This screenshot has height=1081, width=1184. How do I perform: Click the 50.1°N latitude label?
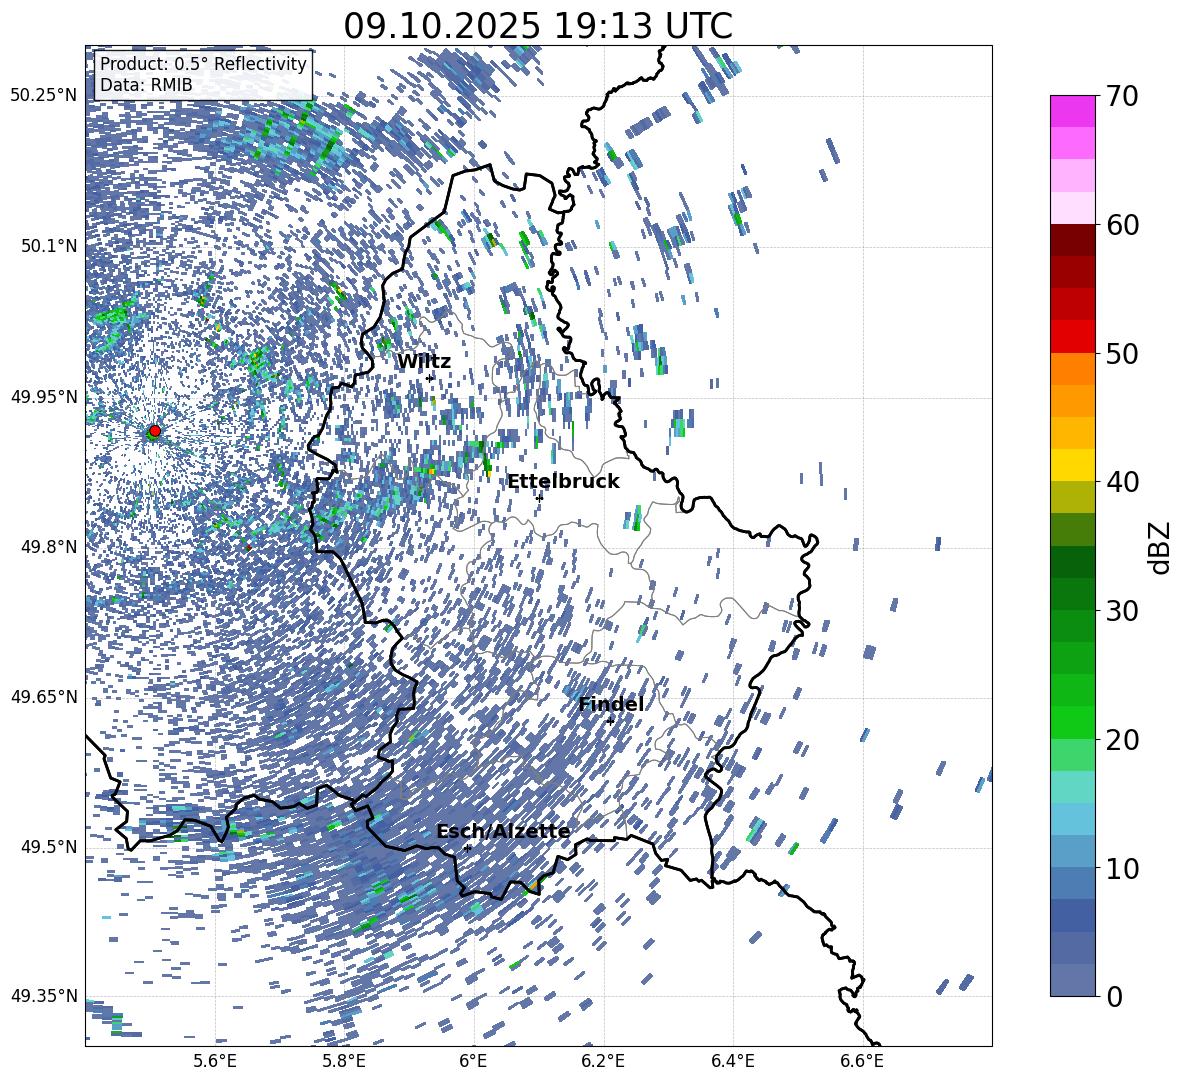[x=49, y=246]
